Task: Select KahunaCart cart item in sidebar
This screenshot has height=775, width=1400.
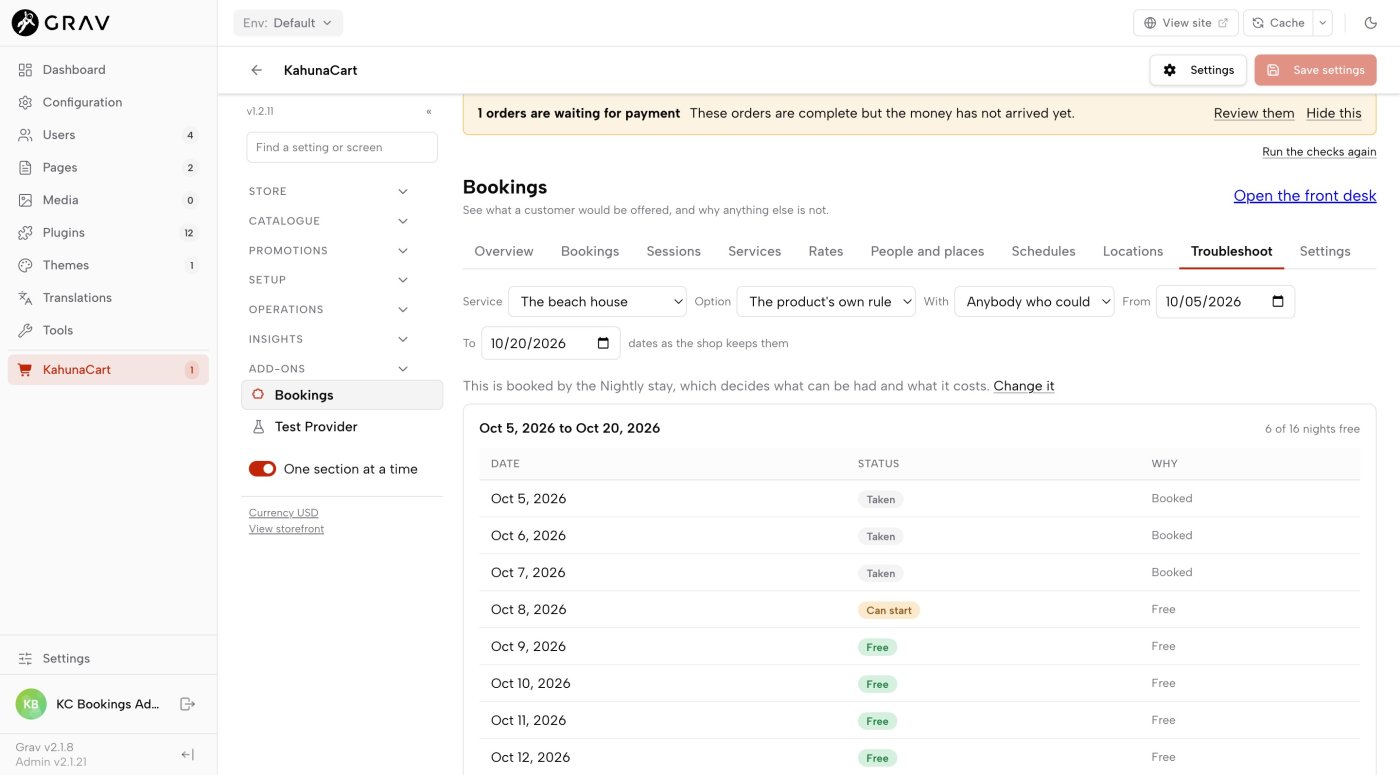Action: [x=108, y=369]
